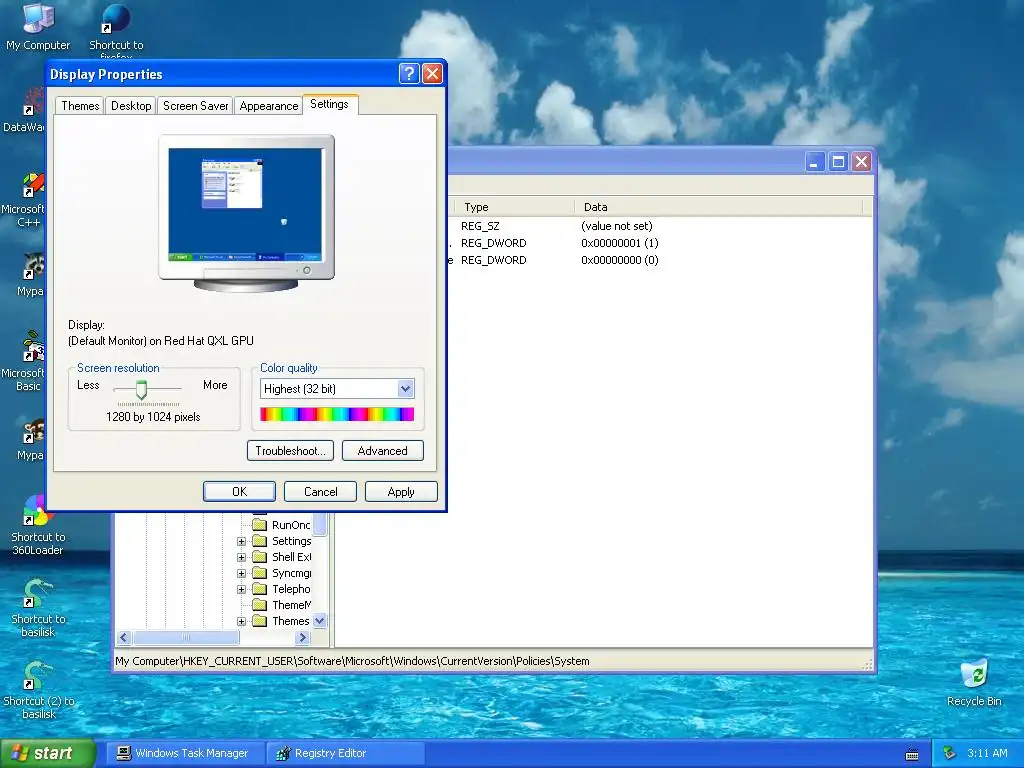Switch to the Desktop tab
Screen dimensions: 1024x768
131,106
